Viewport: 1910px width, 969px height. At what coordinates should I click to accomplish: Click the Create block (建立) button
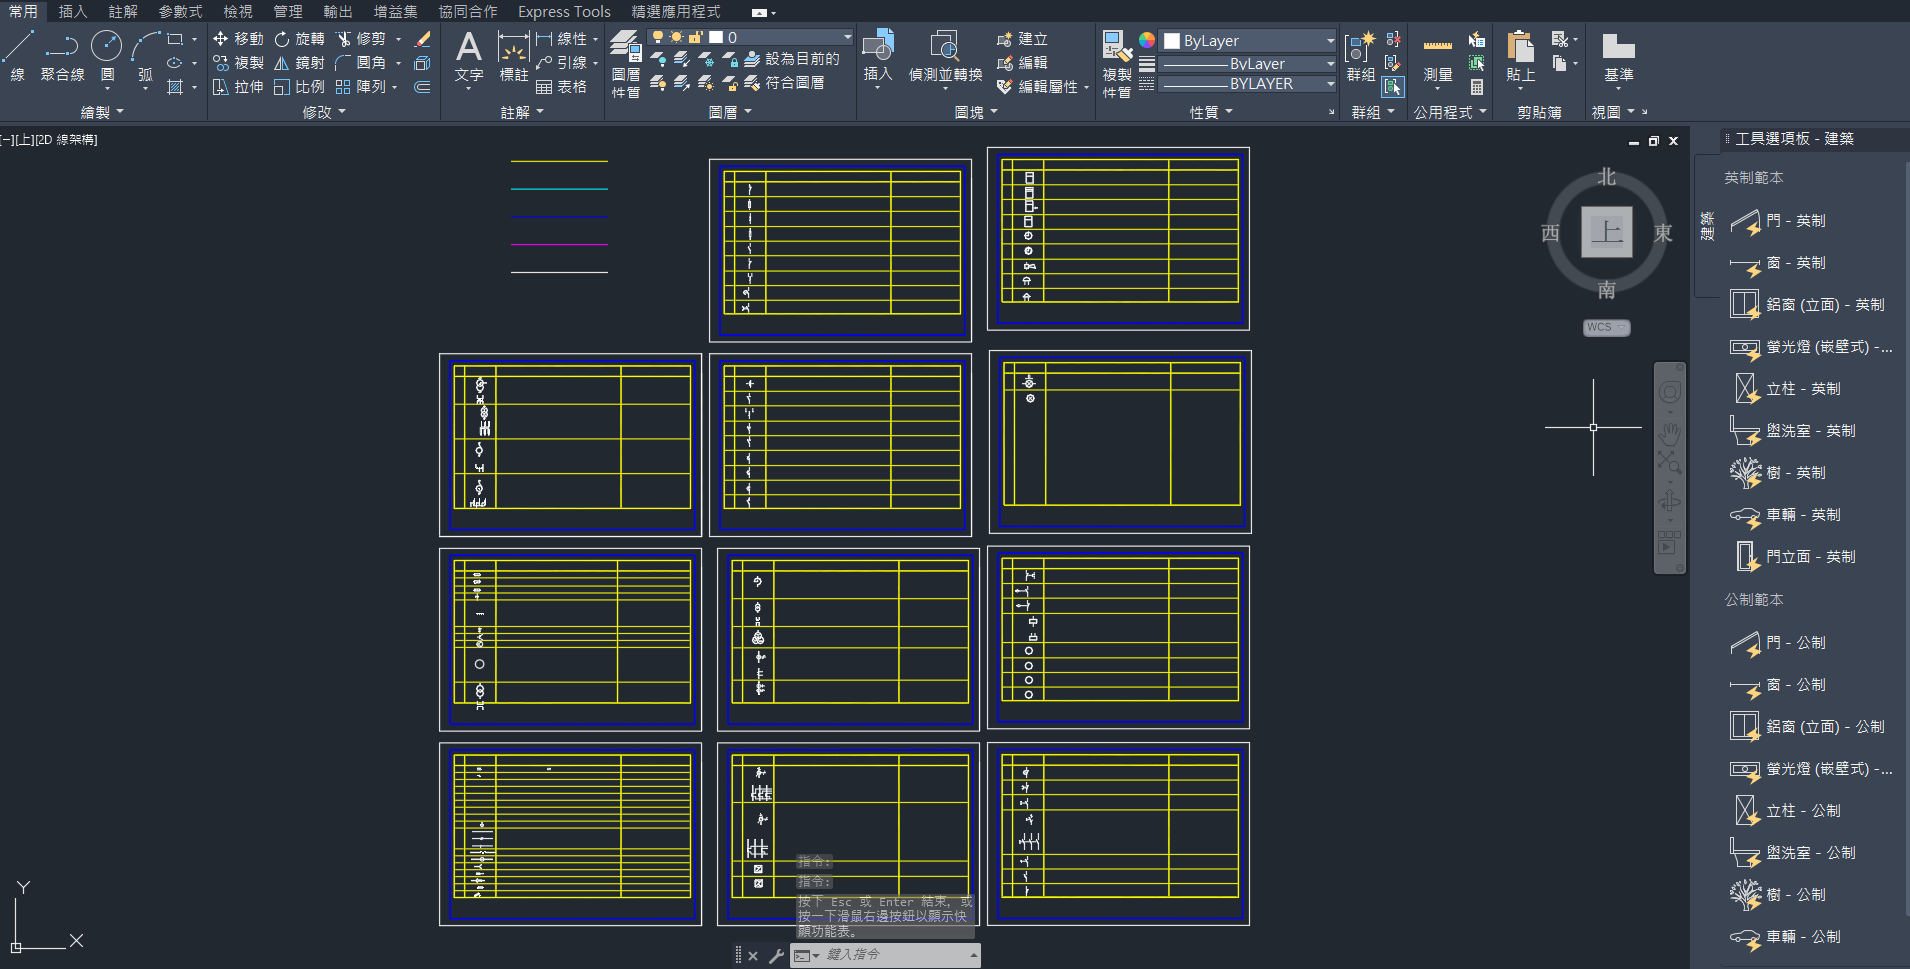1022,39
